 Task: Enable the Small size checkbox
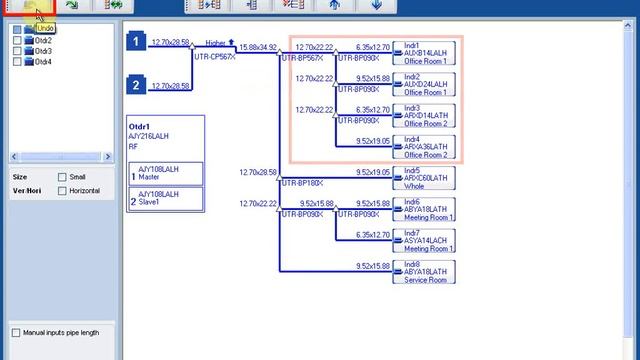(62, 177)
